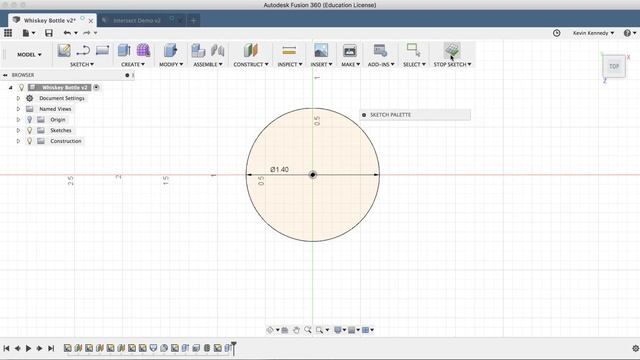This screenshot has width=640, height=360.
Task: Select the Press Pull modify icon
Action: click(x=171, y=51)
